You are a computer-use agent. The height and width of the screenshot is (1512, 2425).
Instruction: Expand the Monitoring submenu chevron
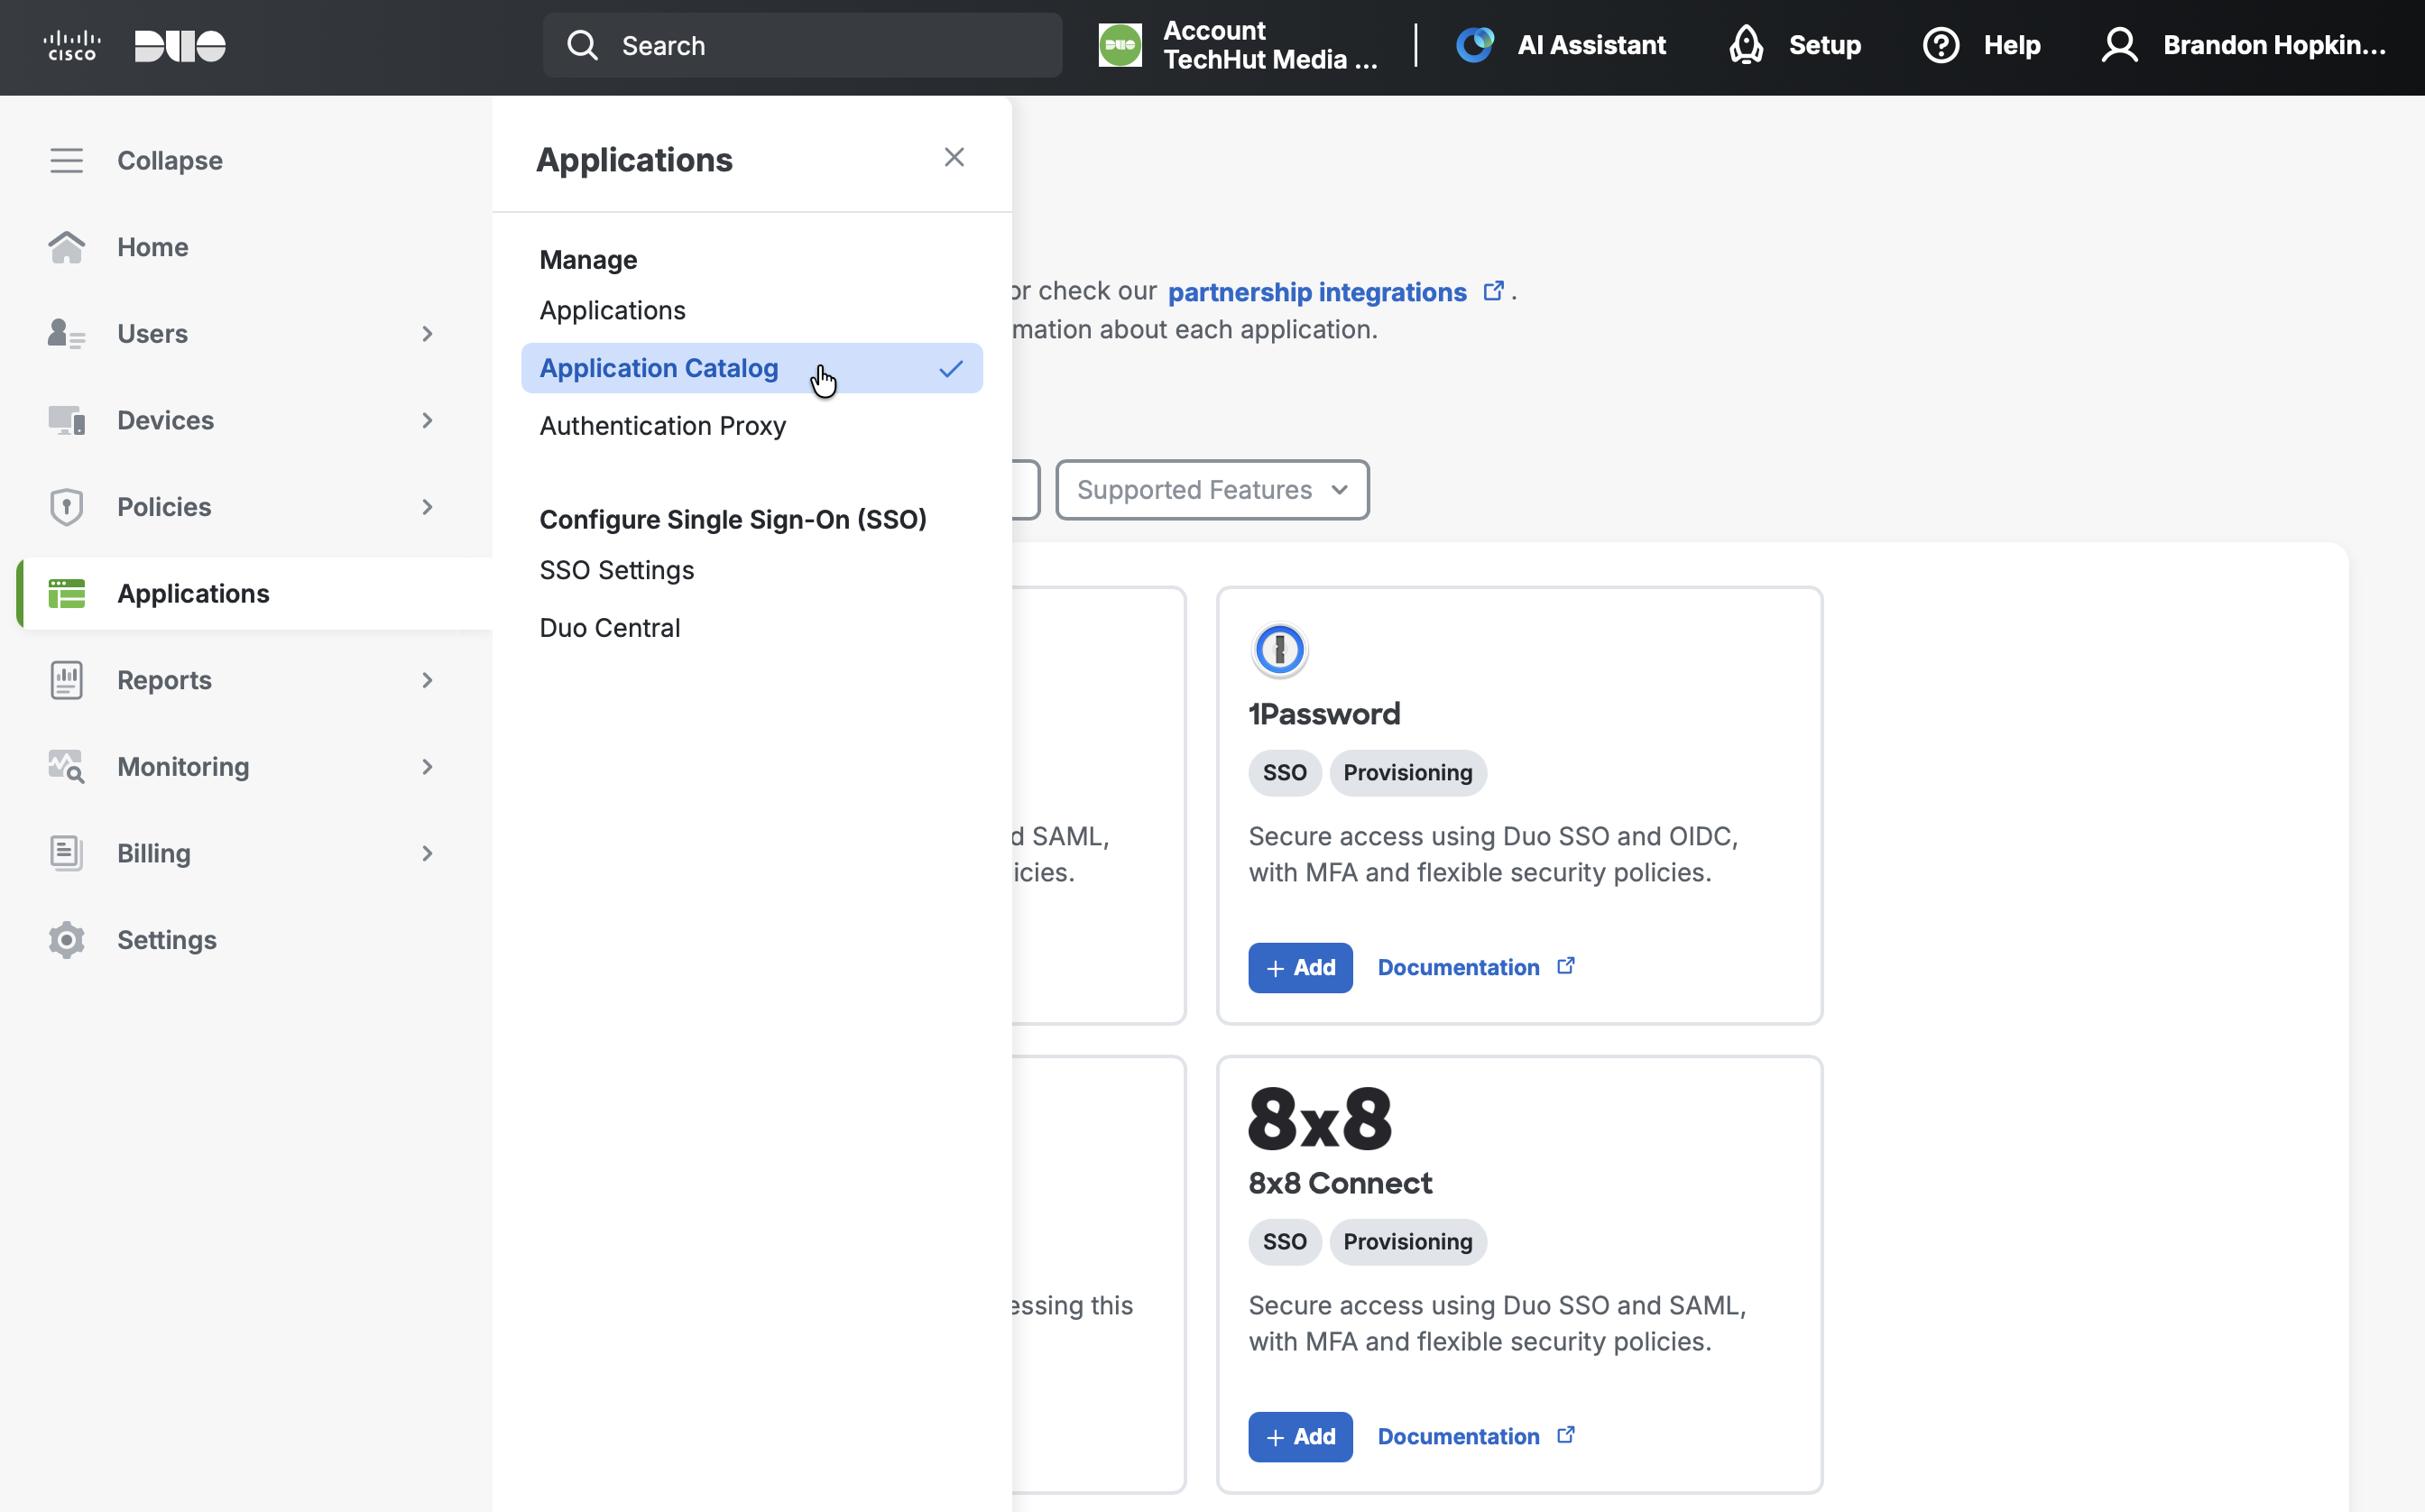point(427,767)
